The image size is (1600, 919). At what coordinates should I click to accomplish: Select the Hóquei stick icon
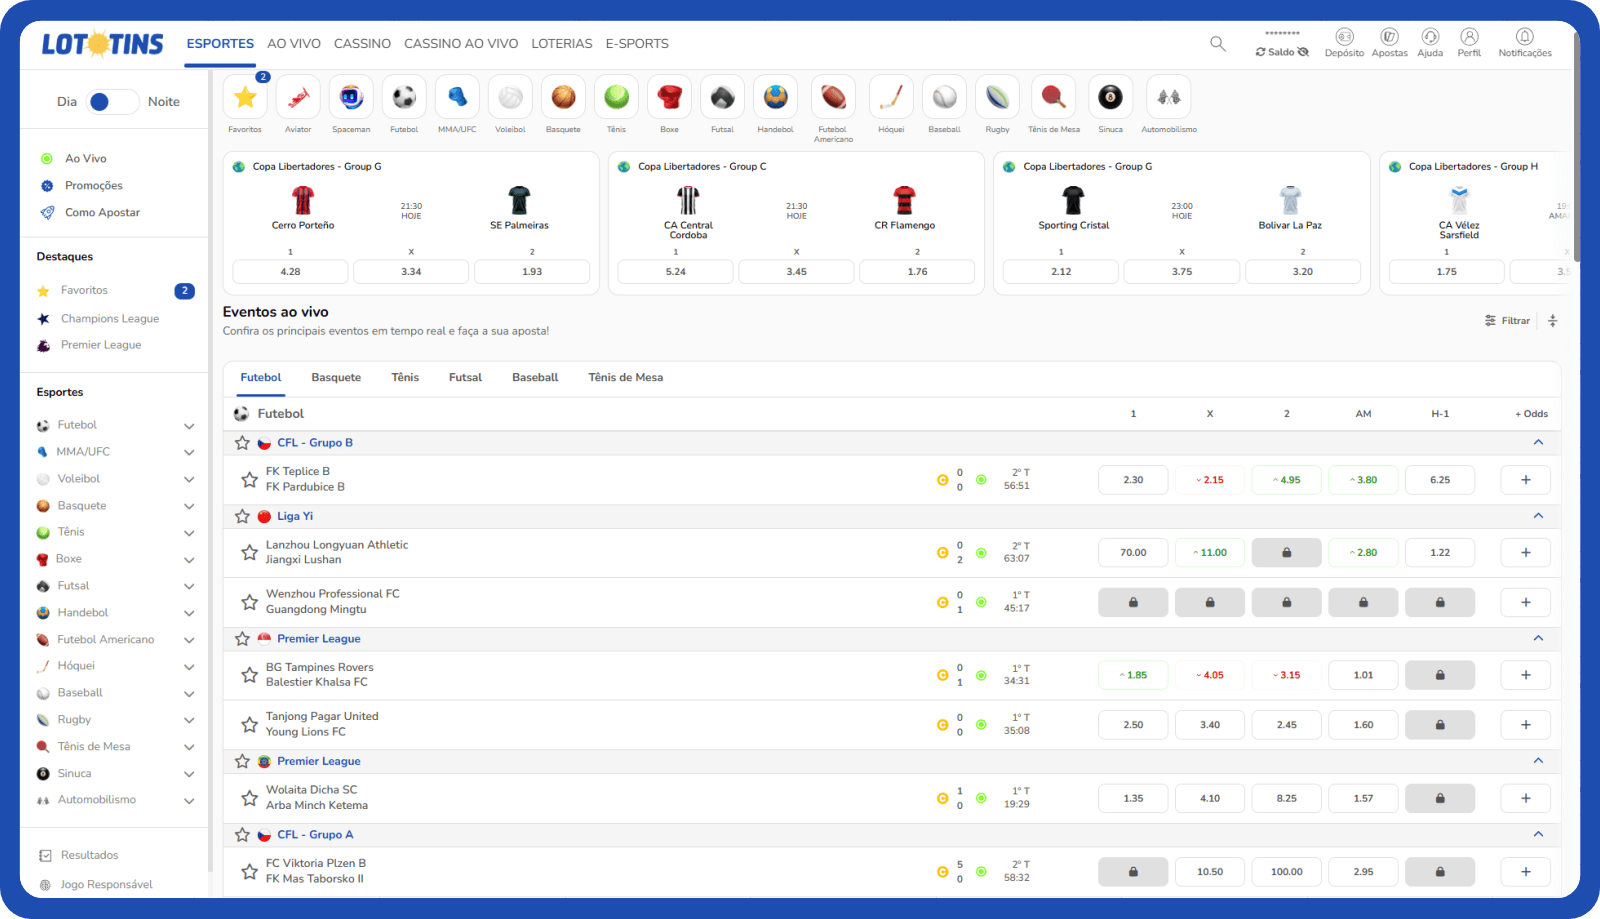(891, 97)
